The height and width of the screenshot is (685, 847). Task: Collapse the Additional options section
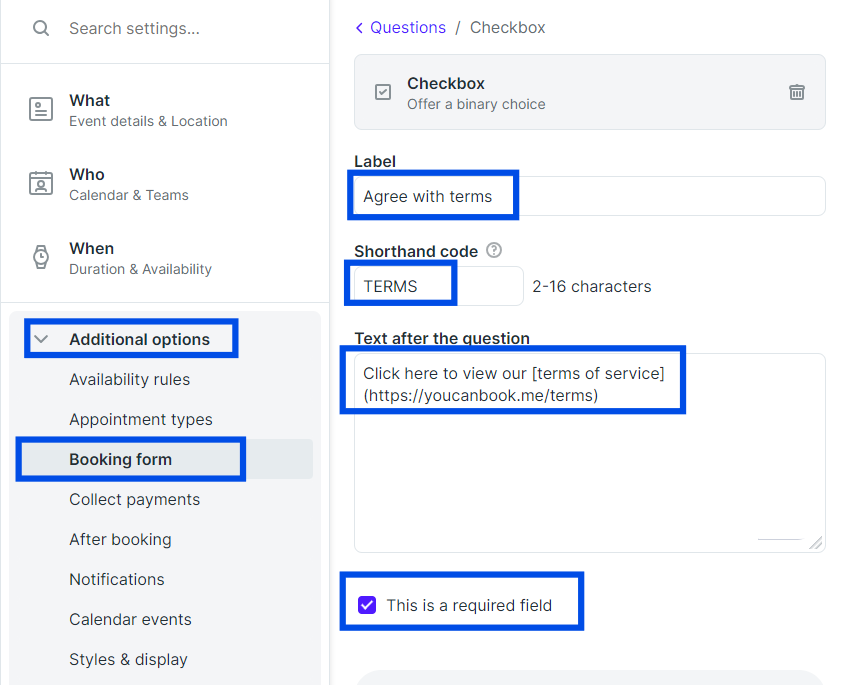(x=41, y=339)
